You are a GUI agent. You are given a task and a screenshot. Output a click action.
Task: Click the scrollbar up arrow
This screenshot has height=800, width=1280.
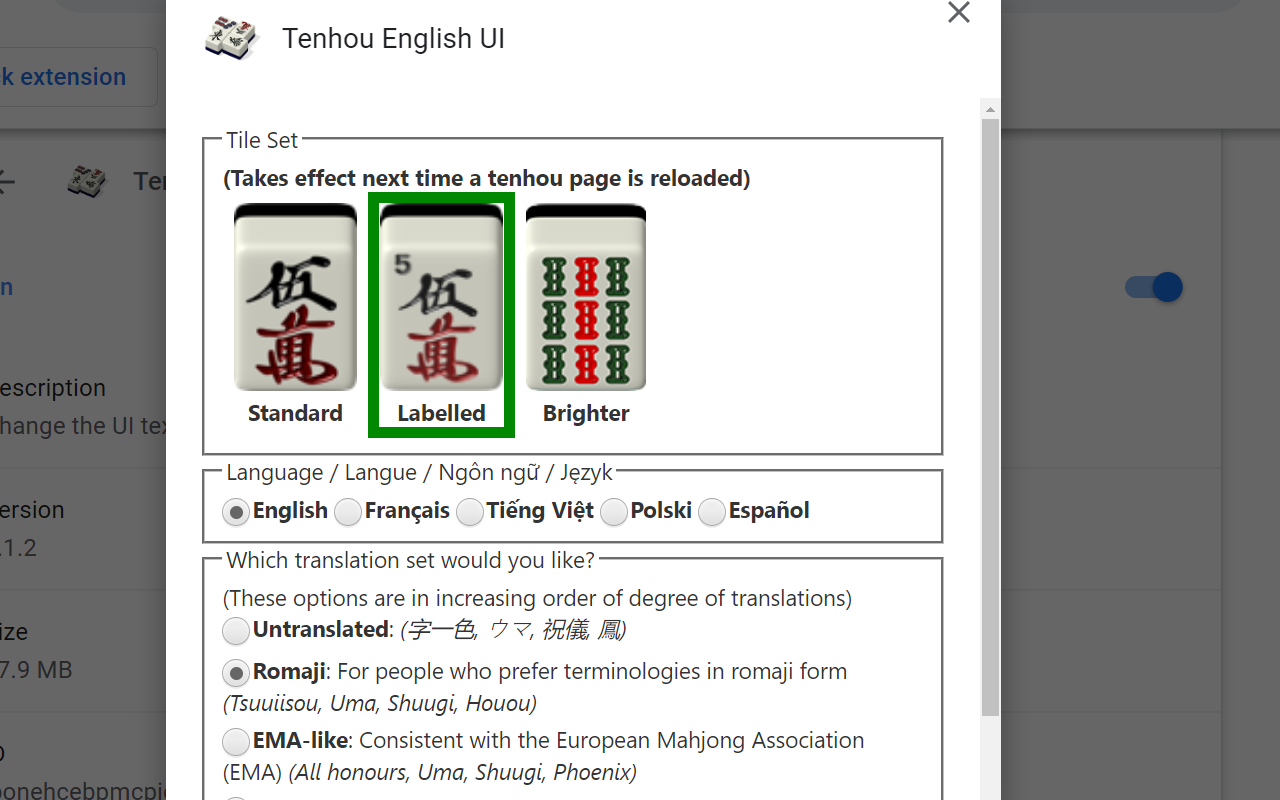click(990, 108)
